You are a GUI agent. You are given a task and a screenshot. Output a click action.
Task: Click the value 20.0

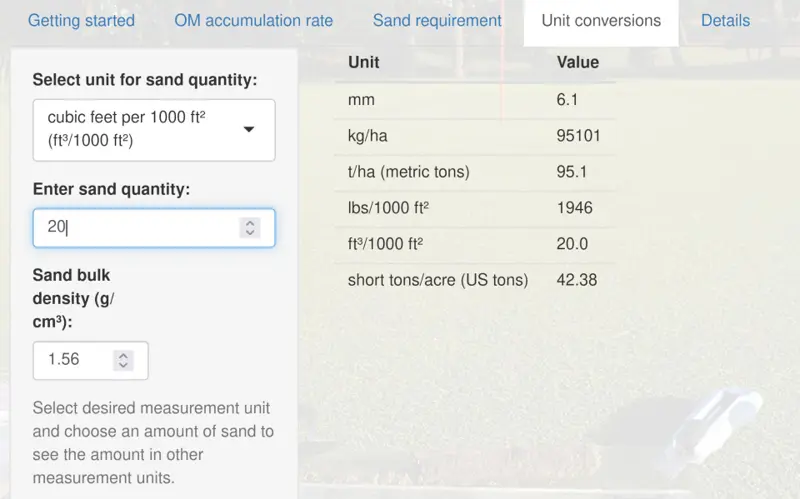[x=572, y=244]
